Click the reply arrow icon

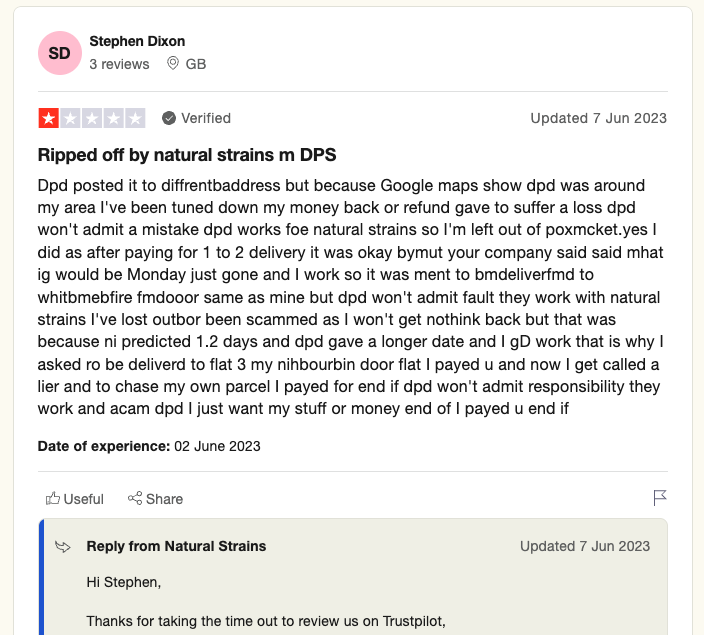click(63, 546)
